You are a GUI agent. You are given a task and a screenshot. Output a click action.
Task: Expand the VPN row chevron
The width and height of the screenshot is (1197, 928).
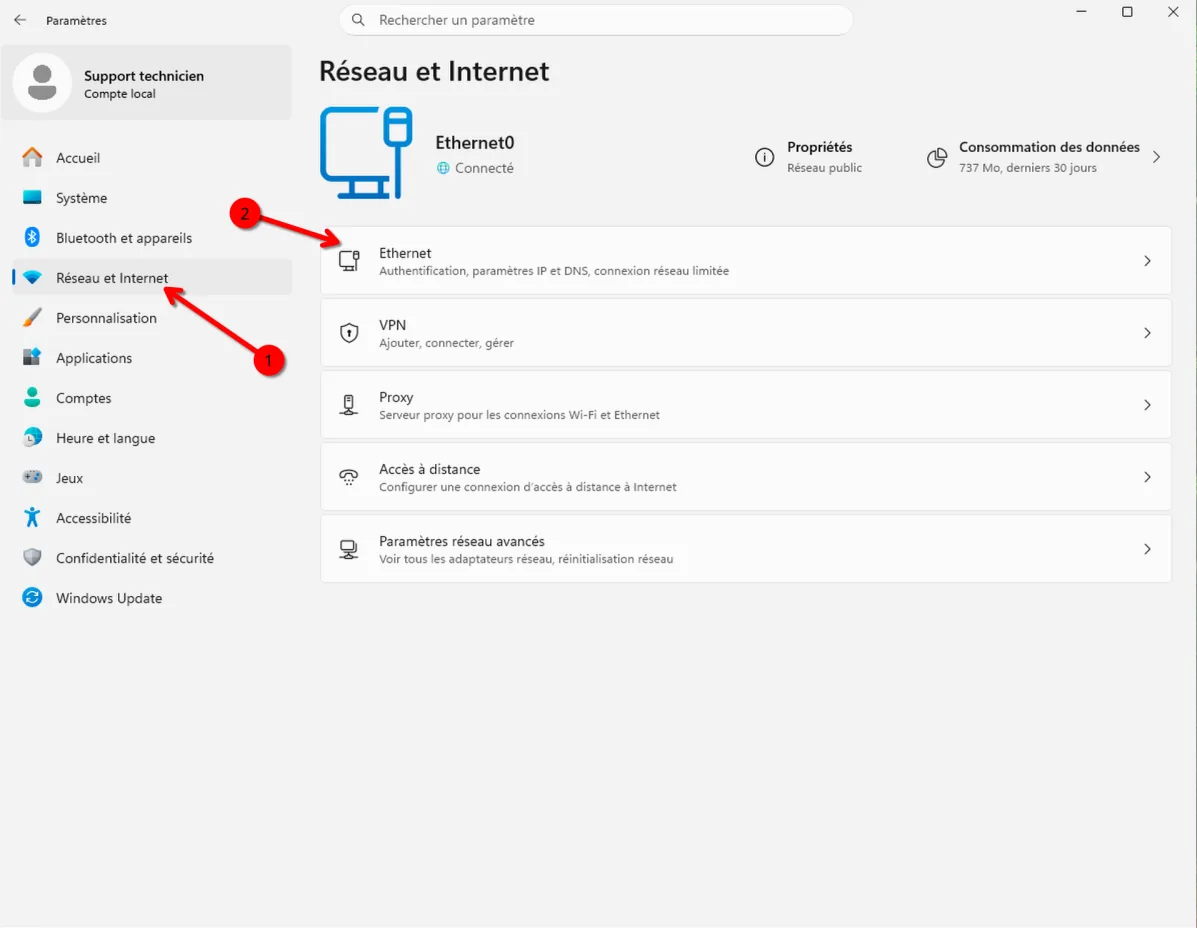pos(1147,333)
